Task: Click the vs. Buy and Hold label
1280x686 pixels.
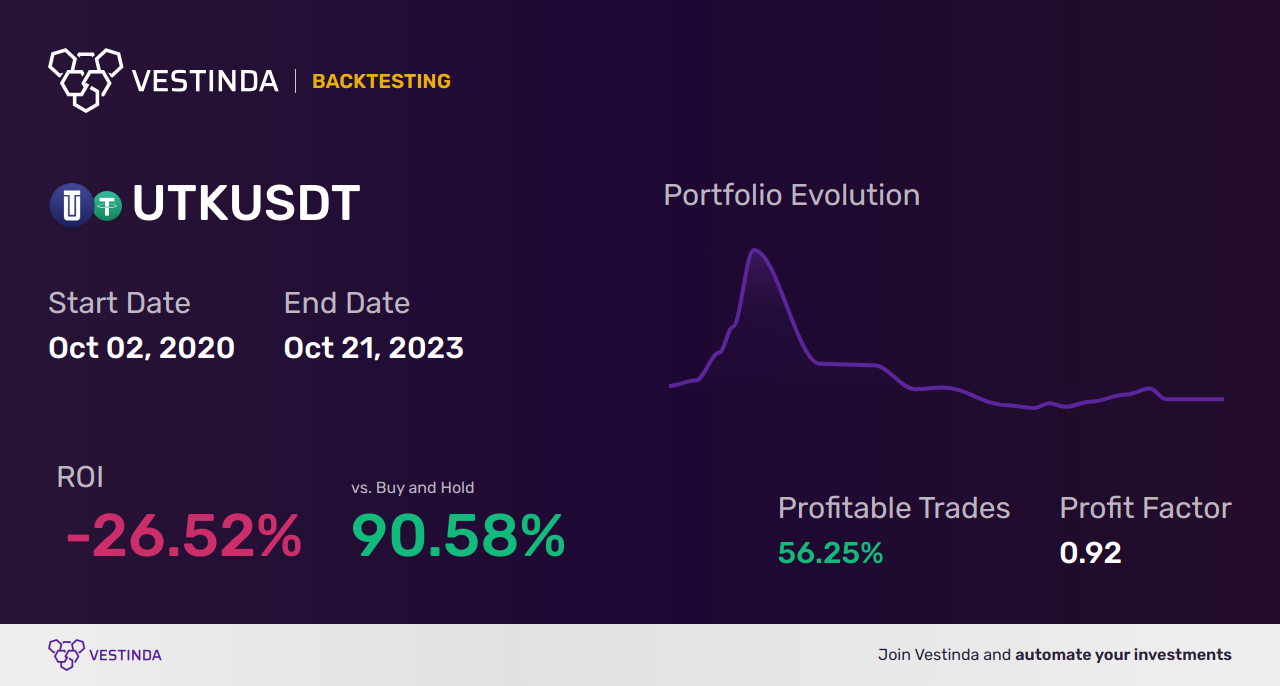Action: pyautogui.click(x=413, y=488)
